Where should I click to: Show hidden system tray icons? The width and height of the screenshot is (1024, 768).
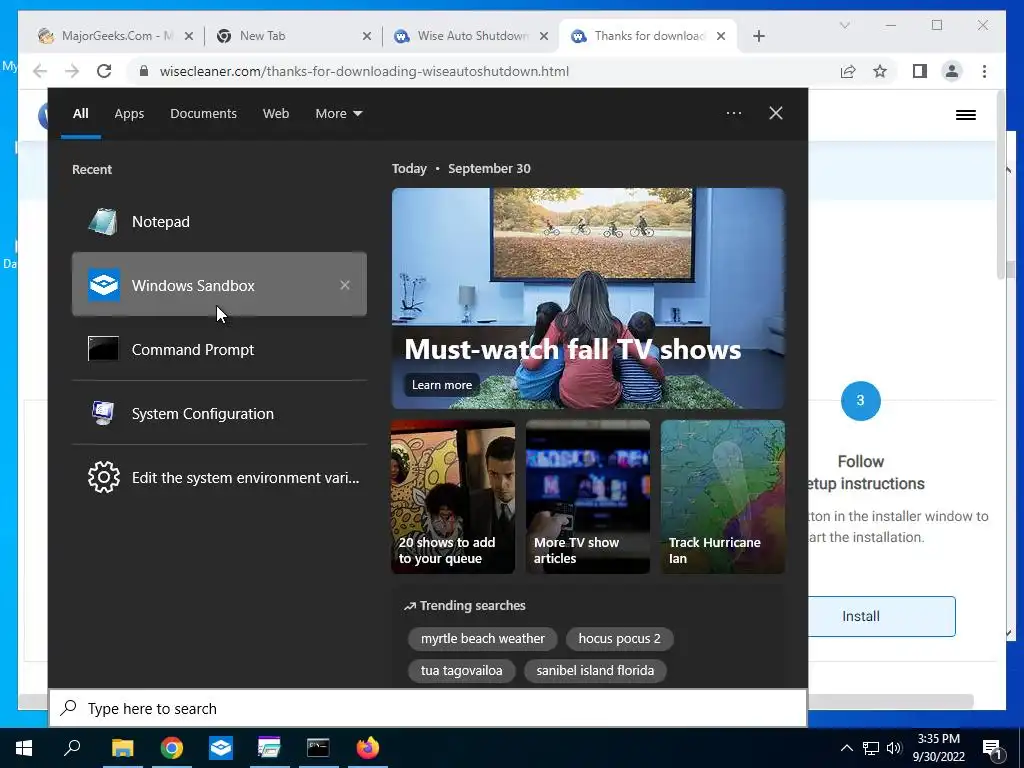click(x=846, y=748)
